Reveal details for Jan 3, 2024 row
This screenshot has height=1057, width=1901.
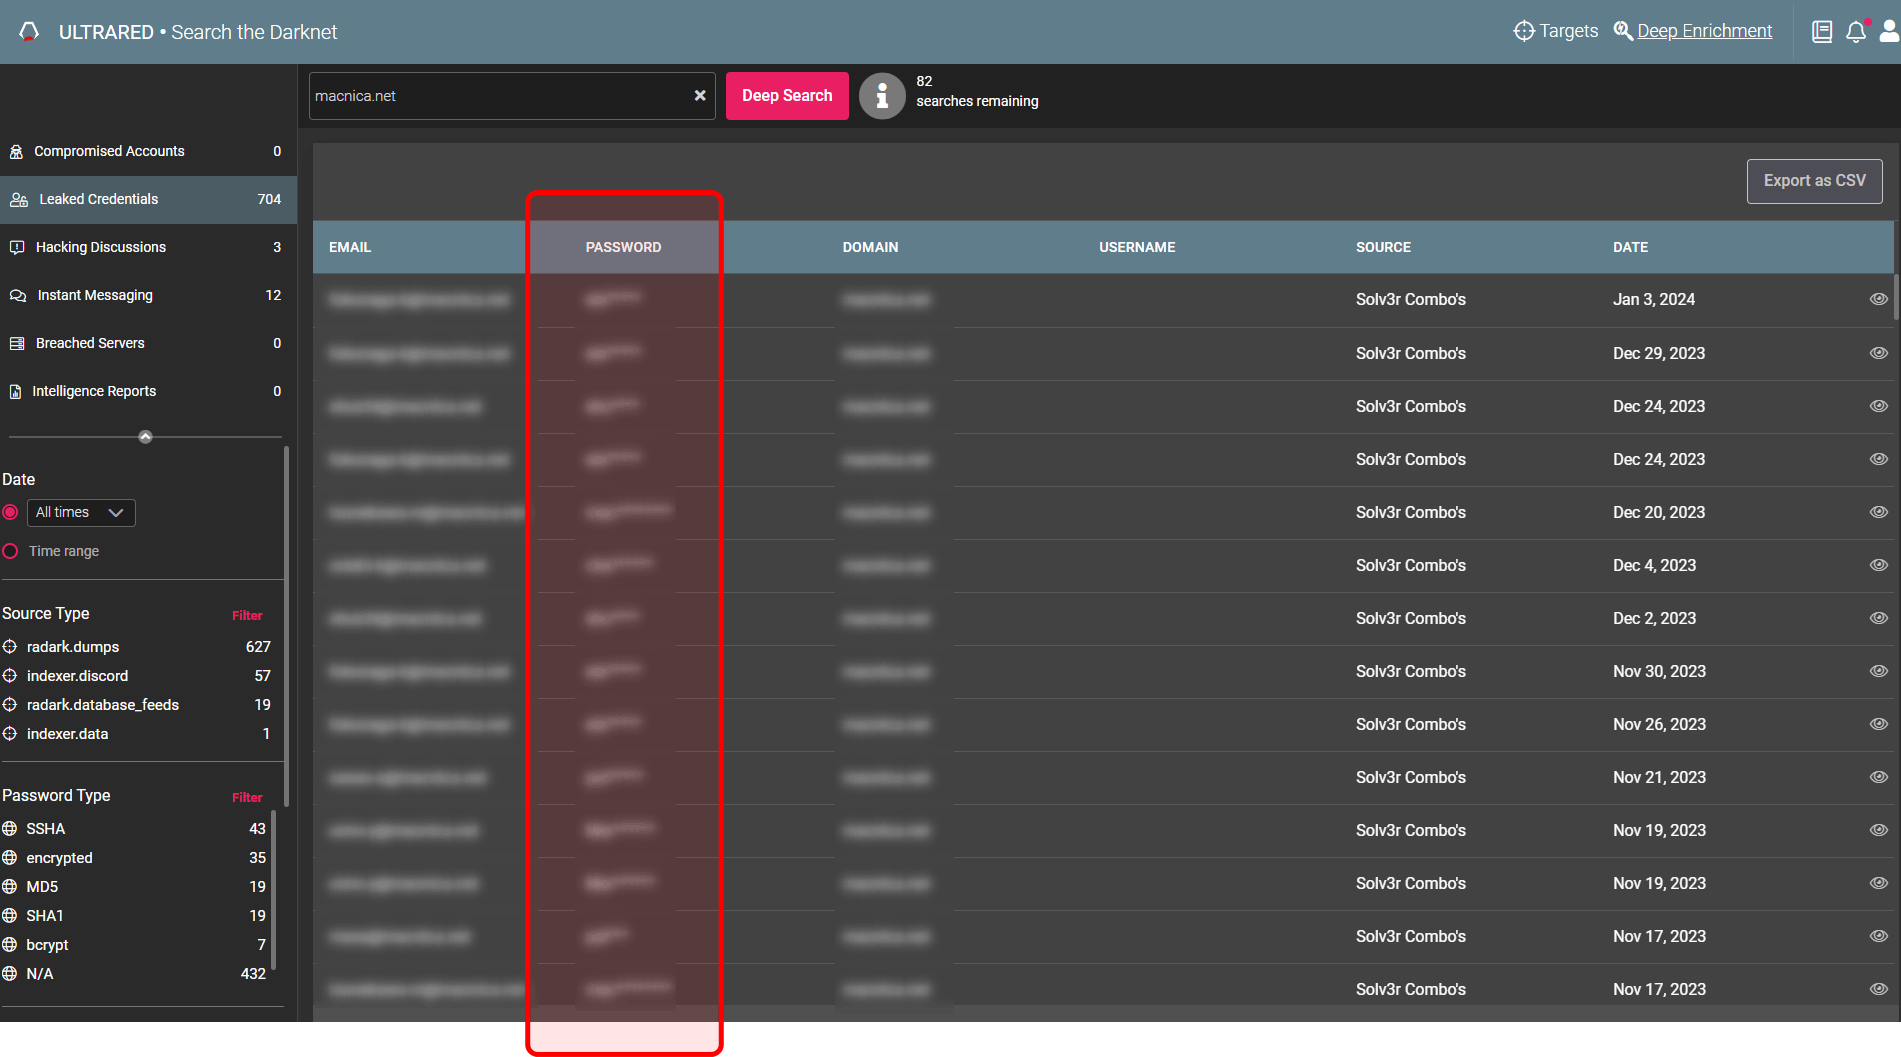[1878, 299]
